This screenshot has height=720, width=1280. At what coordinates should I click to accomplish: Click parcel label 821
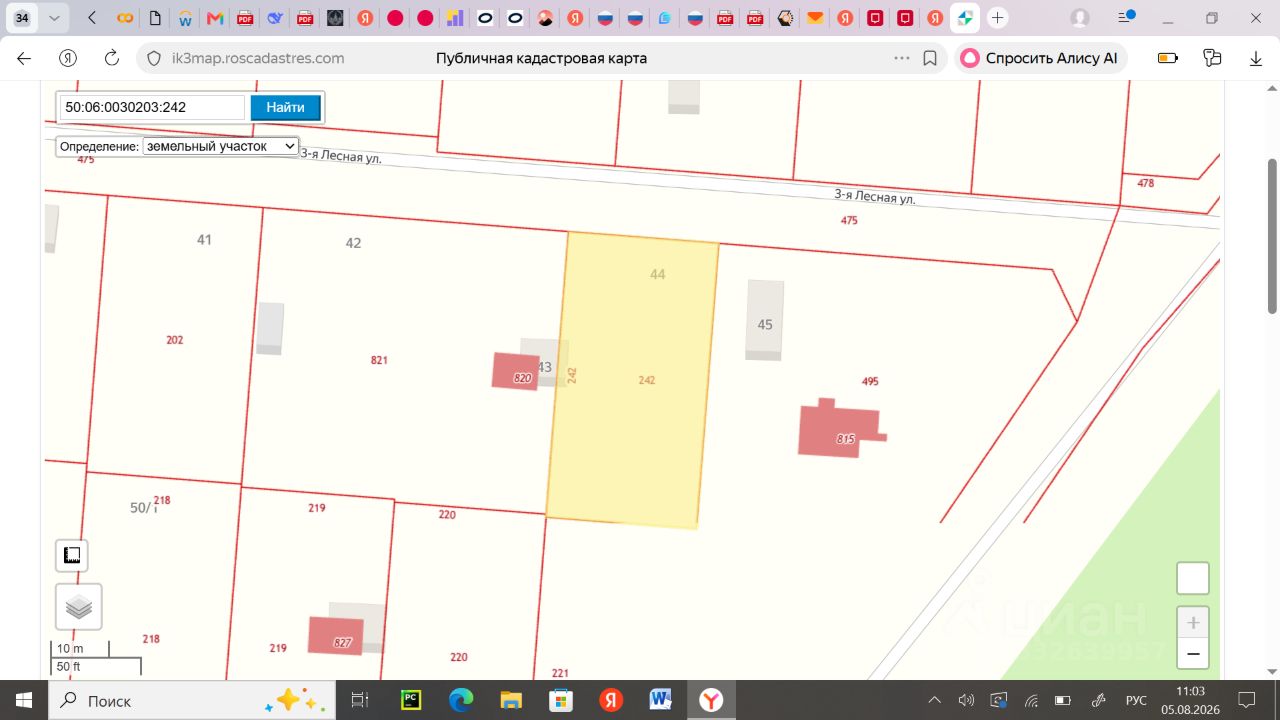[x=379, y=360]
